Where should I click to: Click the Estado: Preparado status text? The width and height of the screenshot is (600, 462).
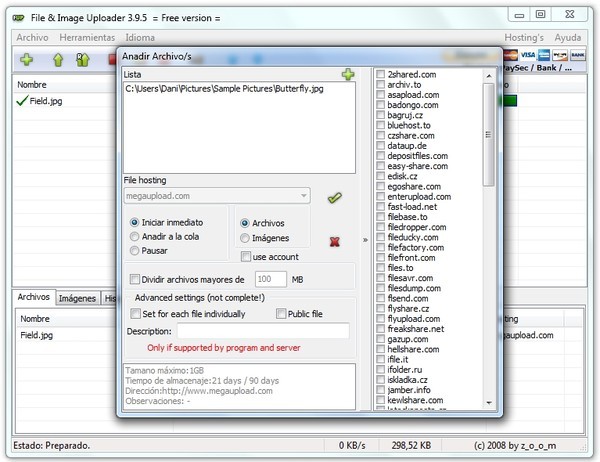[52, 445]
